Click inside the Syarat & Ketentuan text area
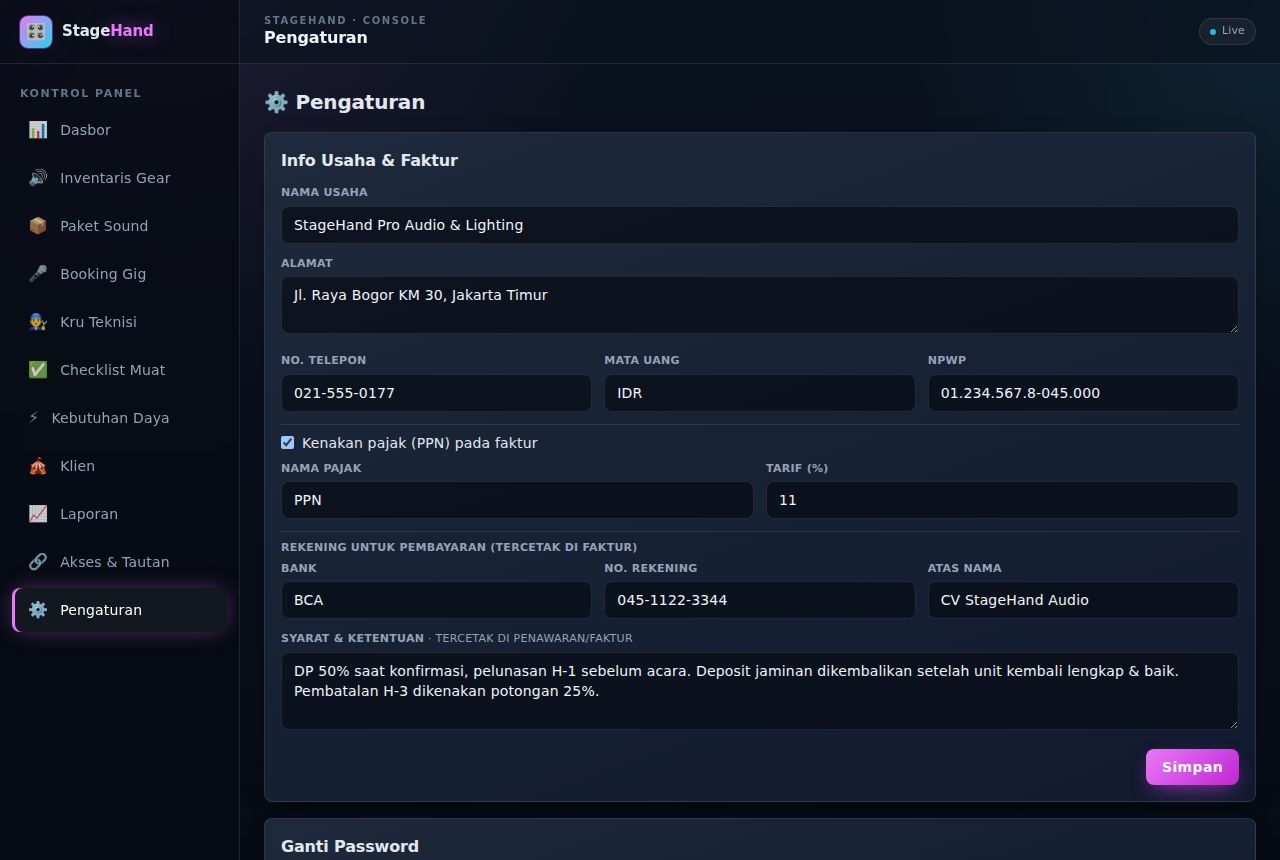1280x860 pixels. click(x=760, y=691)
